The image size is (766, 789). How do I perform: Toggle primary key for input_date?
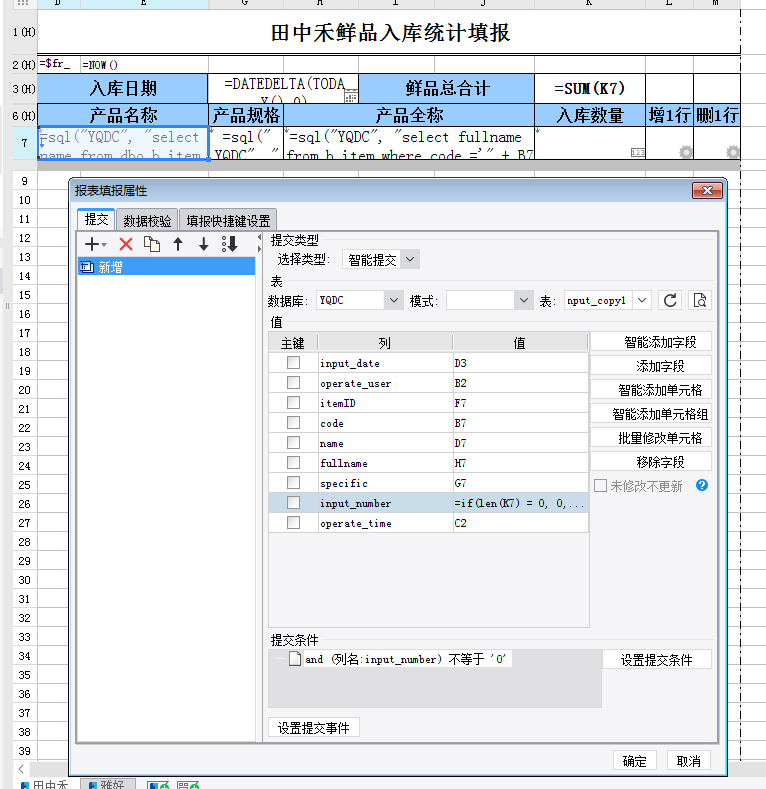[x=293, y=363]
